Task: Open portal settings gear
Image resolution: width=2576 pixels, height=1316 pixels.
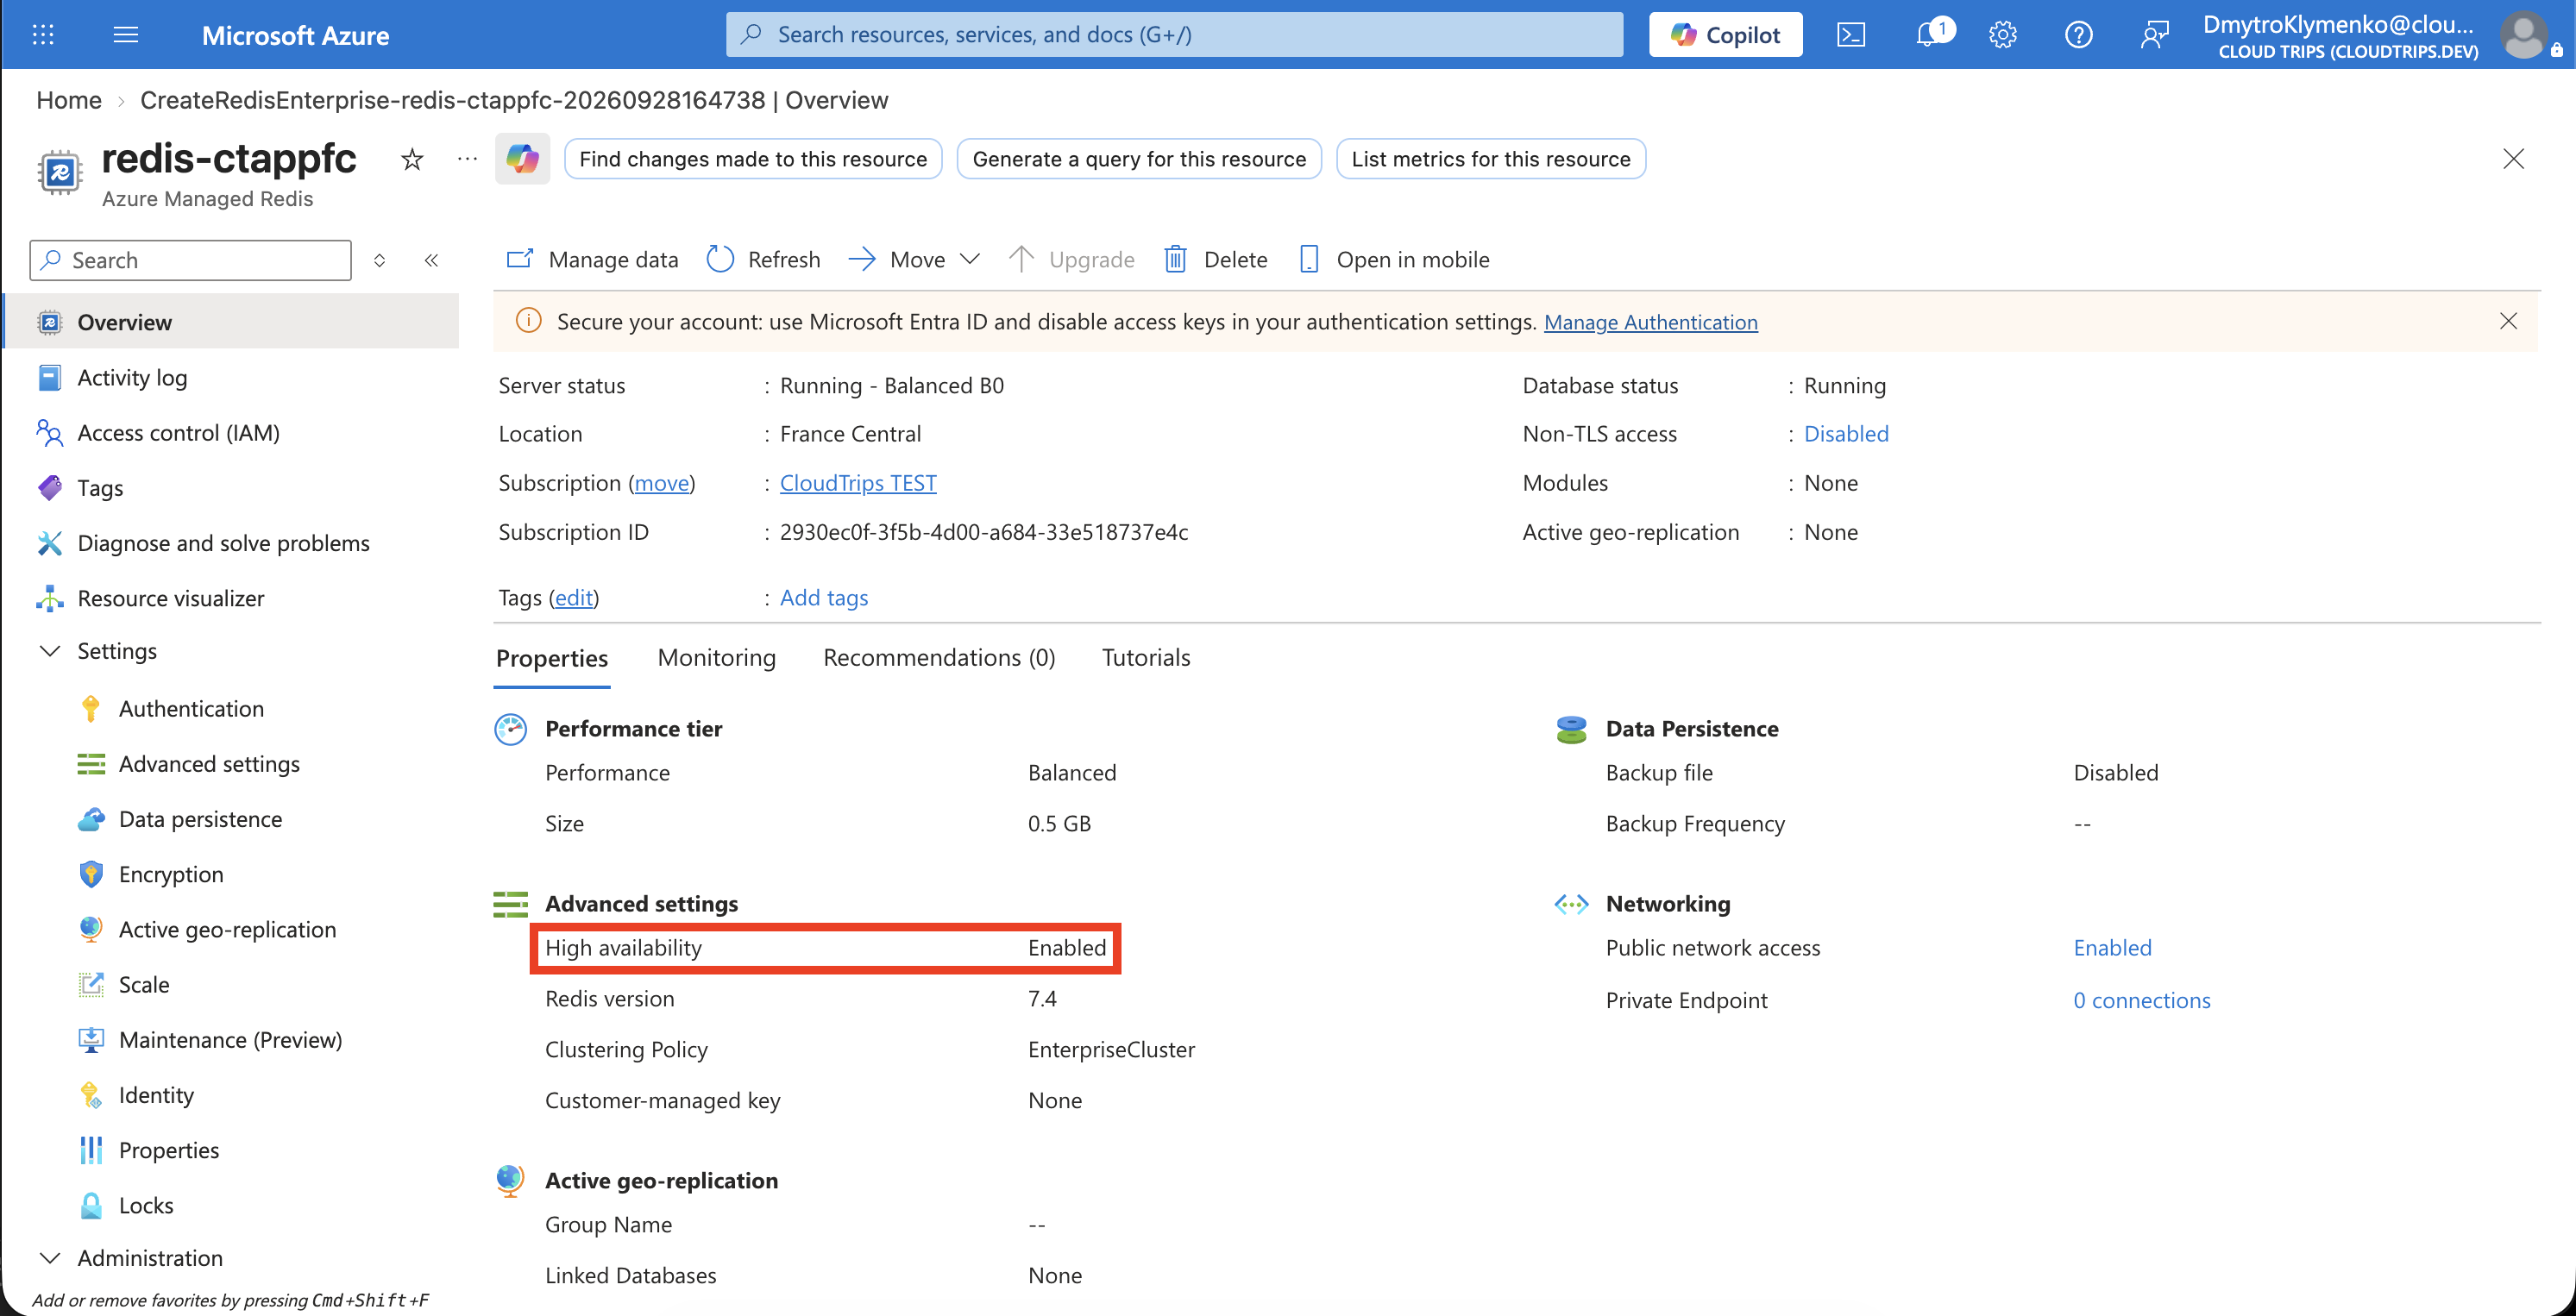Action: point(2002,35)
